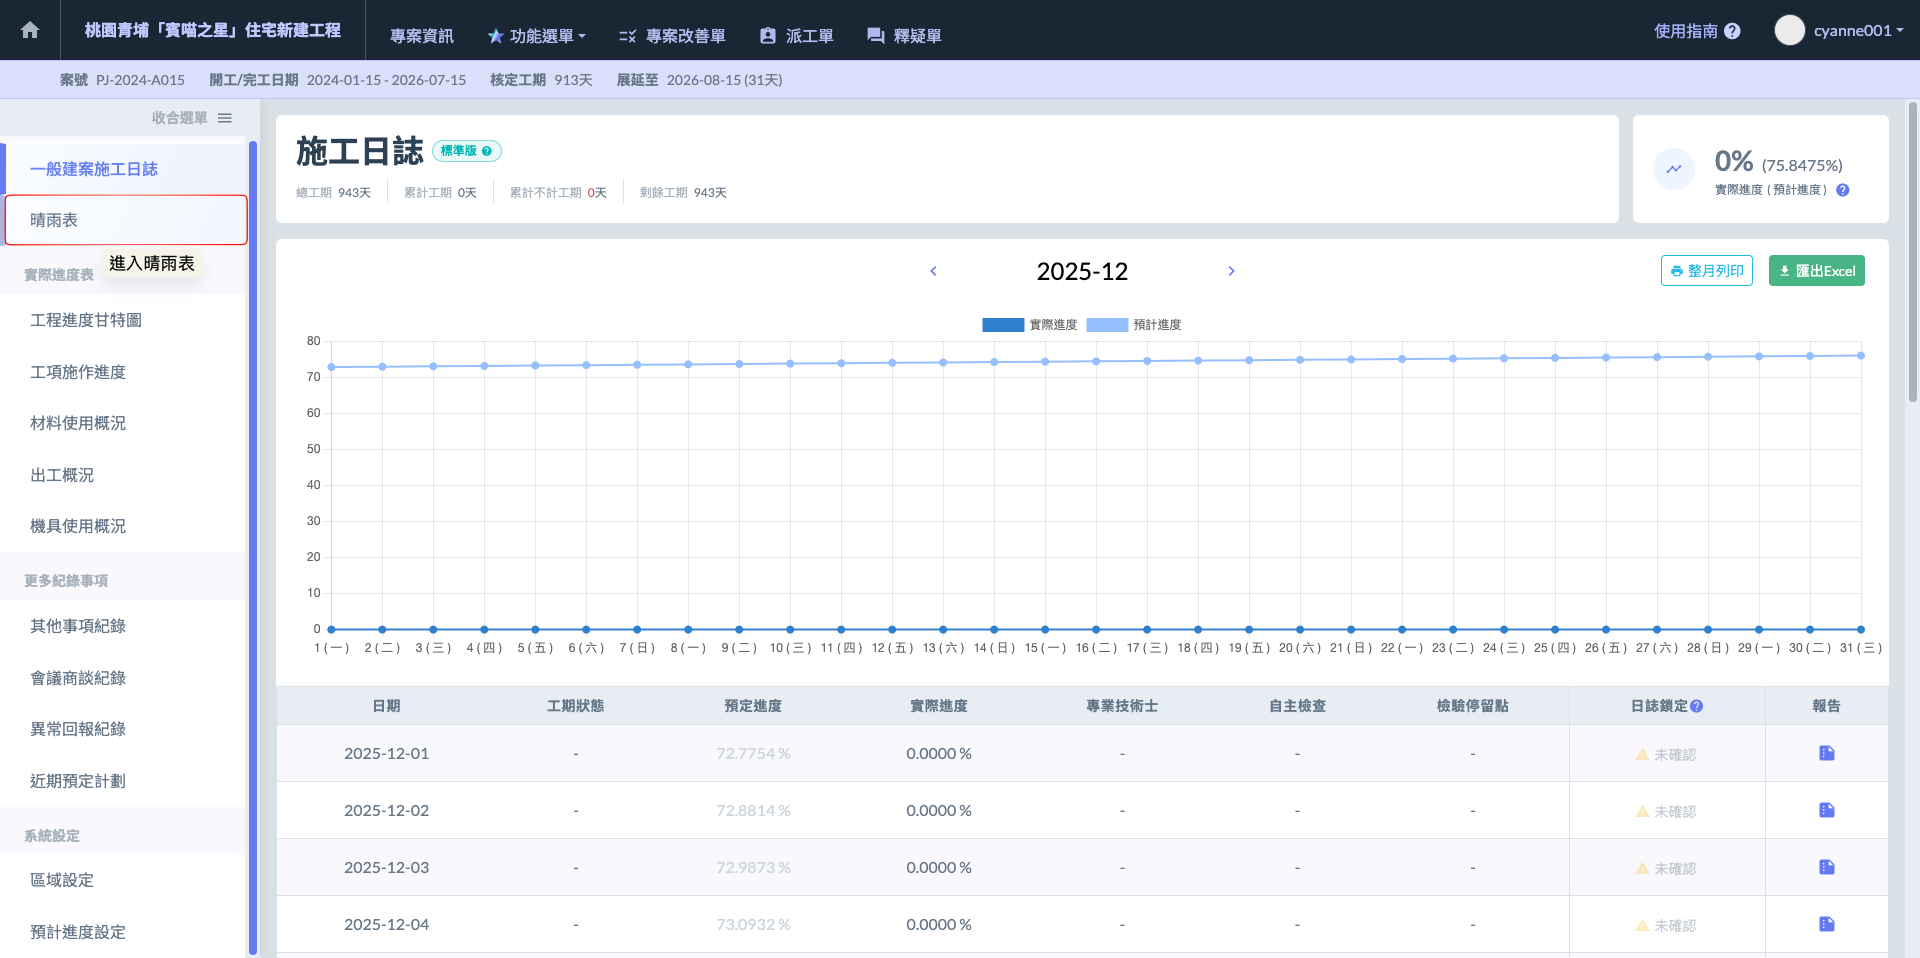Screen dimensions: 1920x958
Task: Click info icon beside 實際進度 (預計進度)
Action: click(1843, 190)
